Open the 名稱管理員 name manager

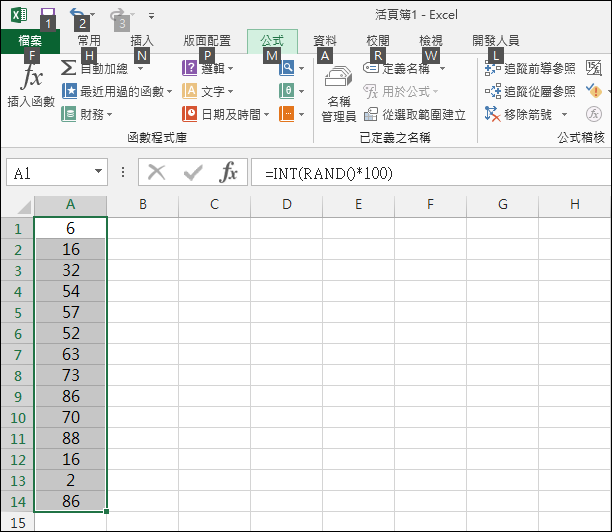pos(338,94)
